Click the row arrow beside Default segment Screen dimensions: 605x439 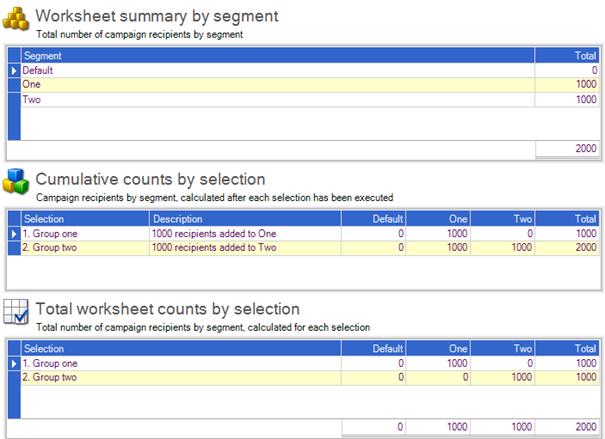point(14,71)
